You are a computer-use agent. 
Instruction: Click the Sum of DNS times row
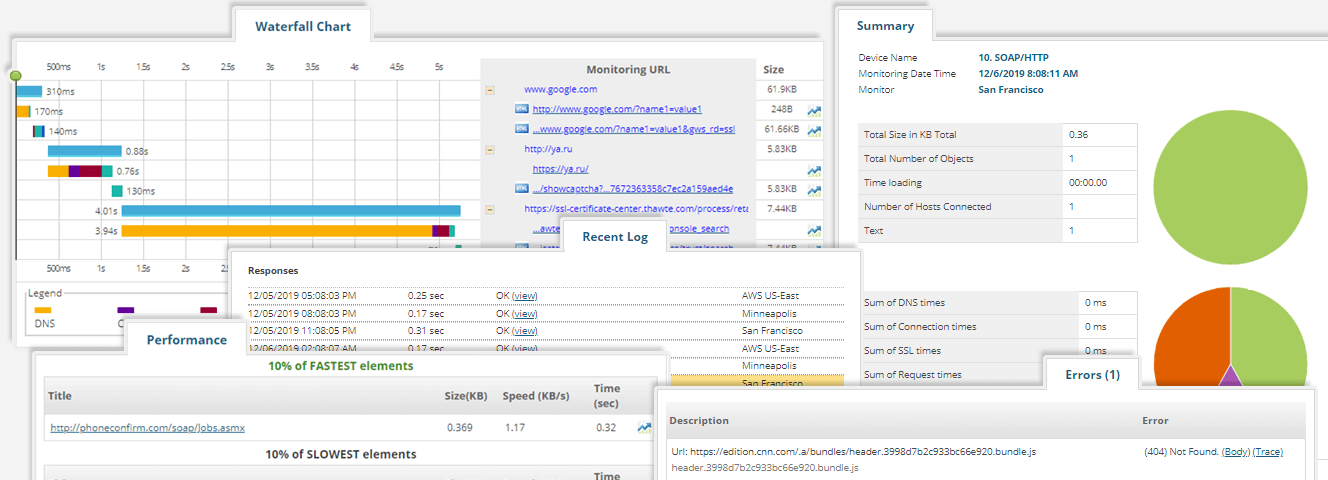point(997,303)
